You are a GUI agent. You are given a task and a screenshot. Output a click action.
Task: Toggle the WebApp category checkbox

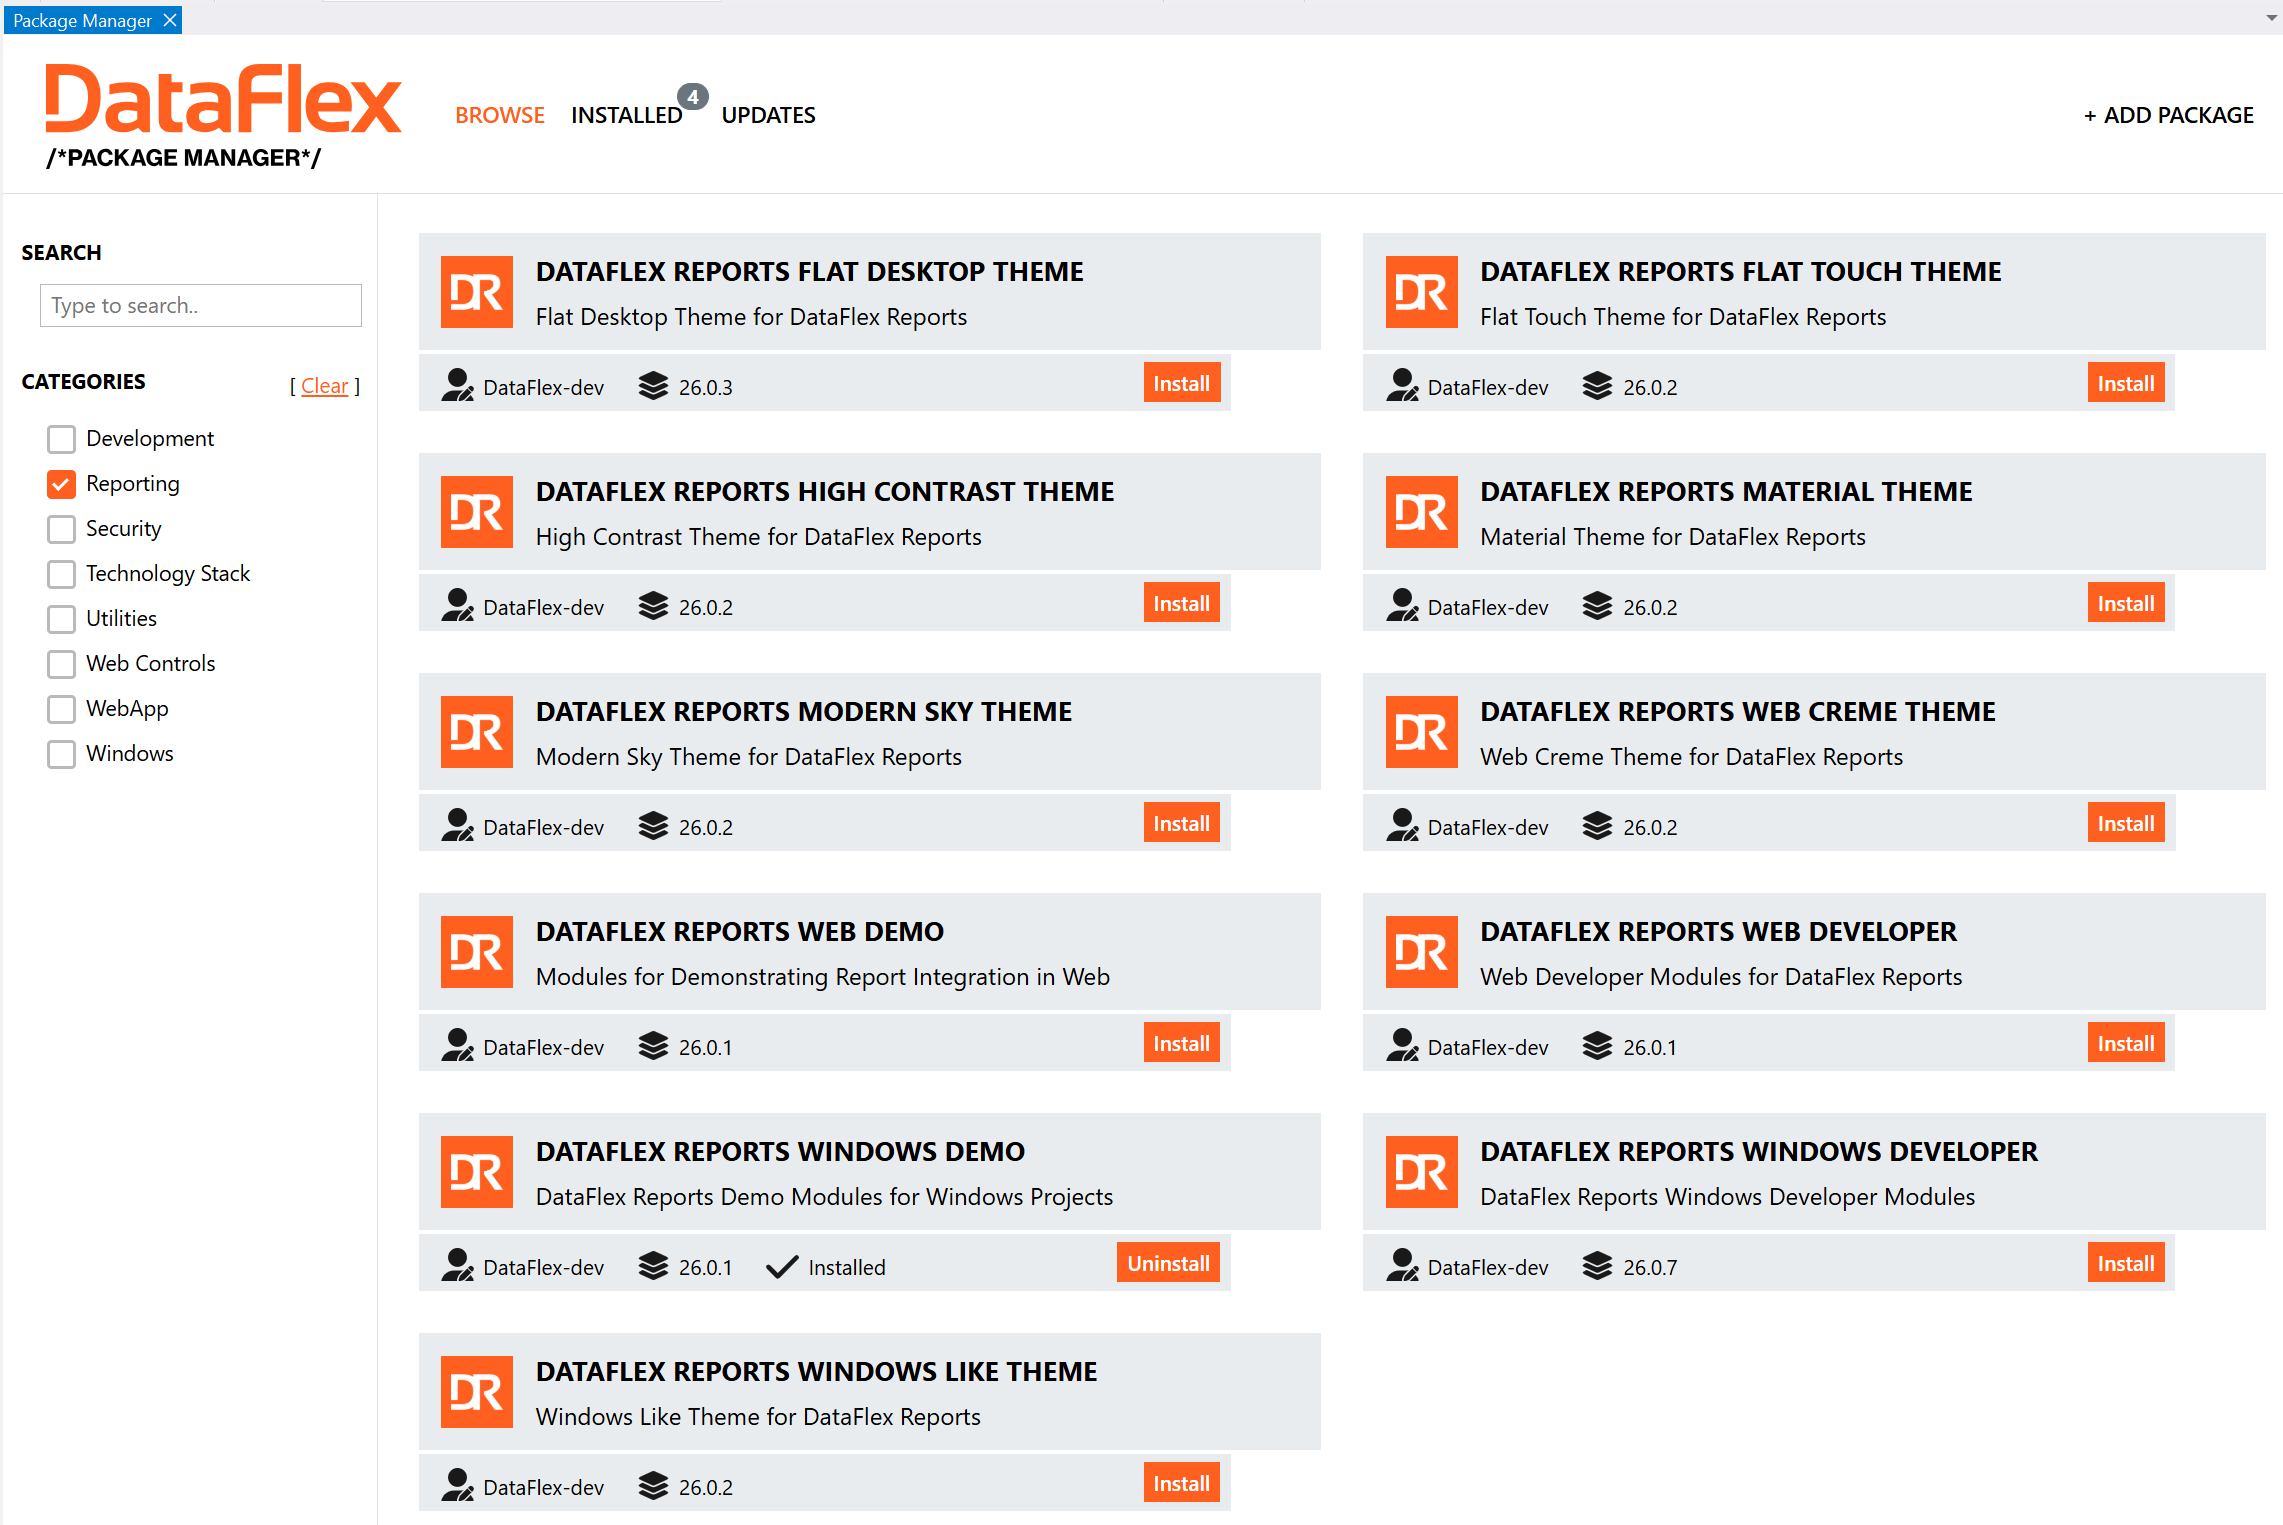point(61,709)
